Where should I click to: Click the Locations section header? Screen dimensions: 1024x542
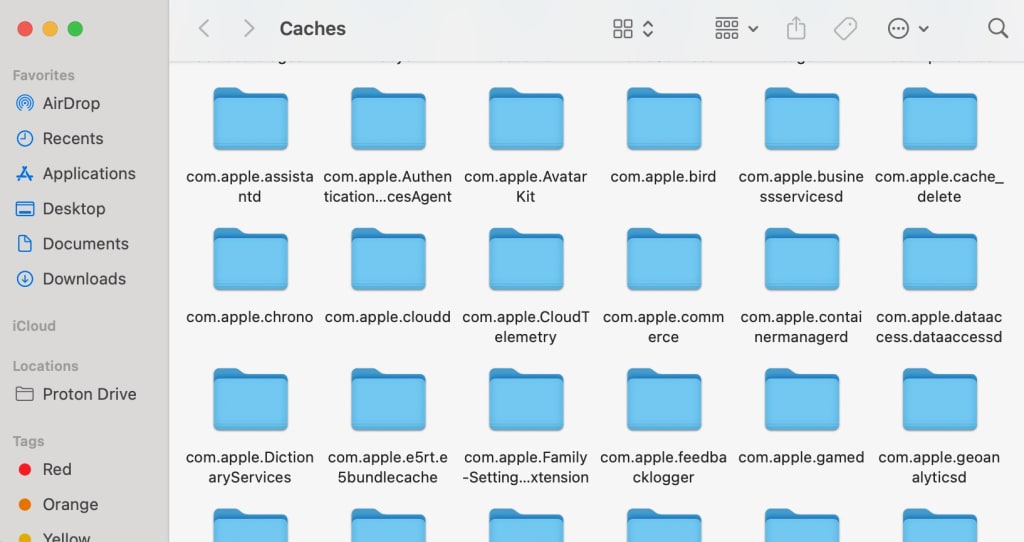click(x=45, y=366)
